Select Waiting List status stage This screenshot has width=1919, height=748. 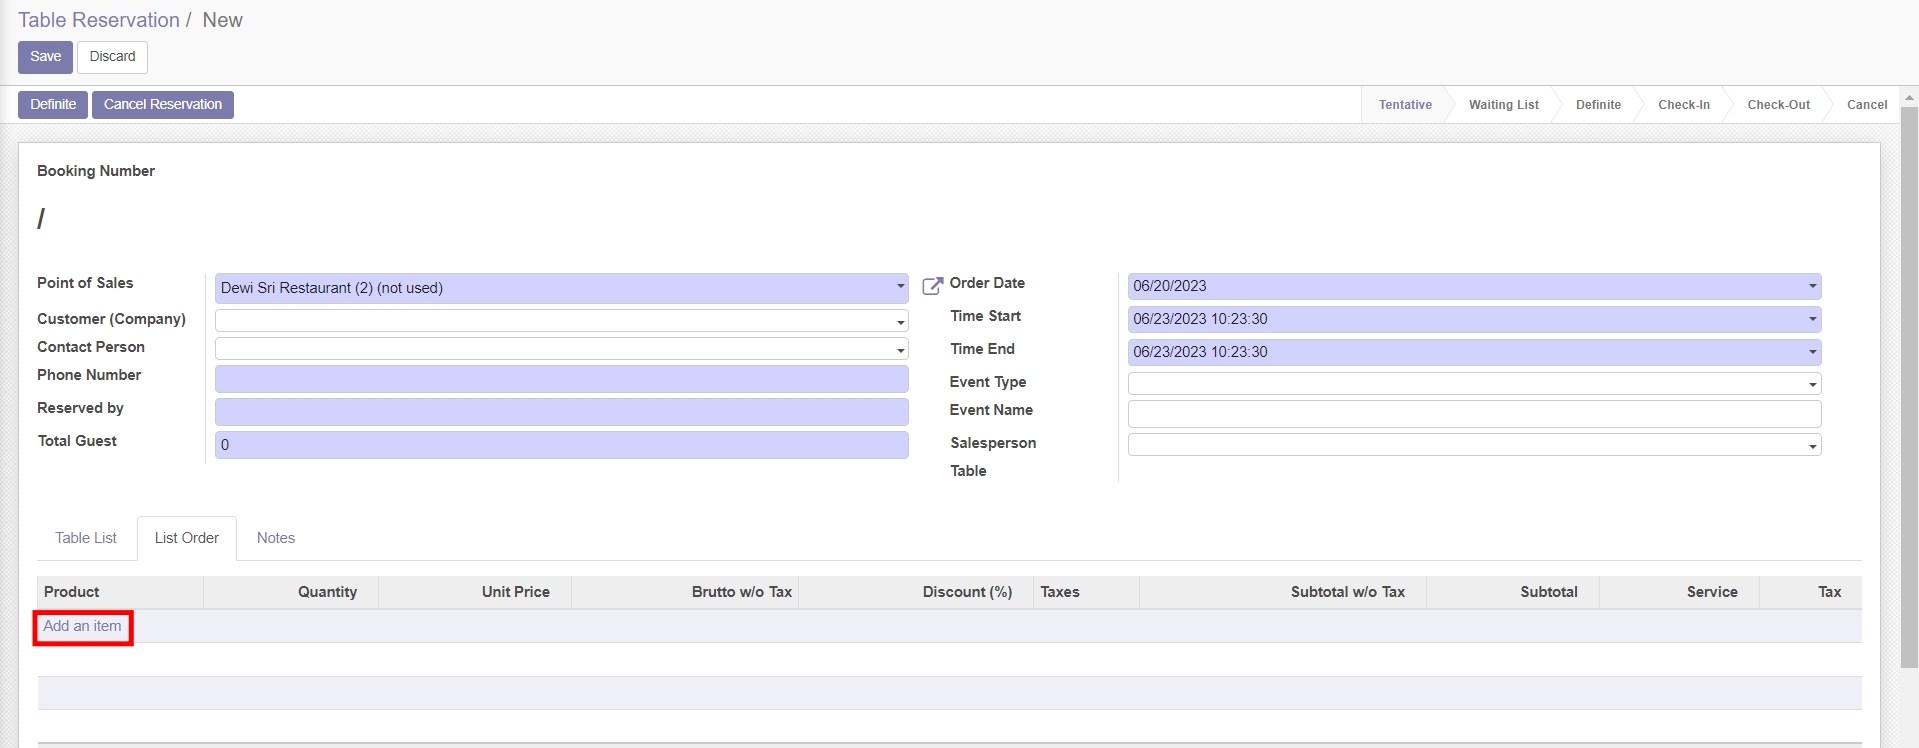point(1503,105)
